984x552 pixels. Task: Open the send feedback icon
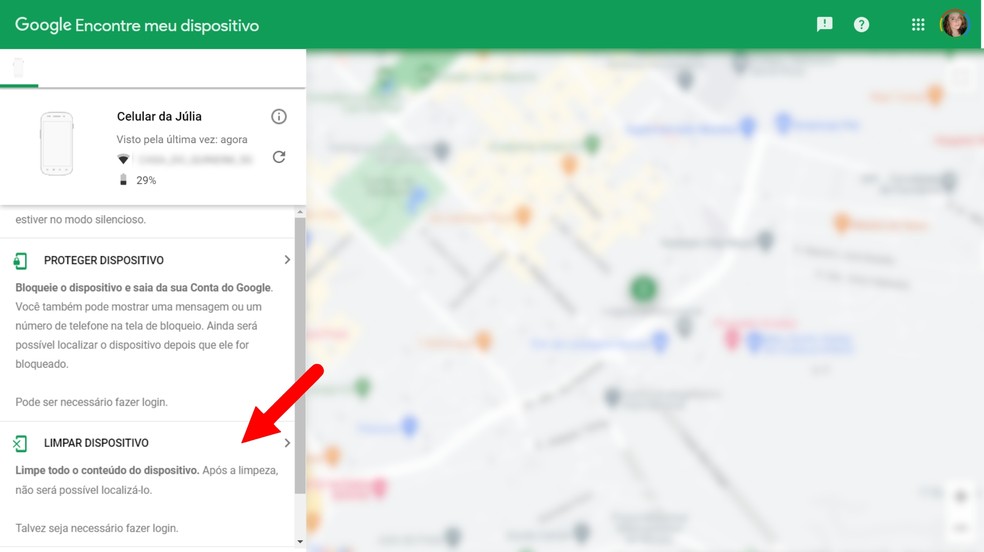click(824, 24)
